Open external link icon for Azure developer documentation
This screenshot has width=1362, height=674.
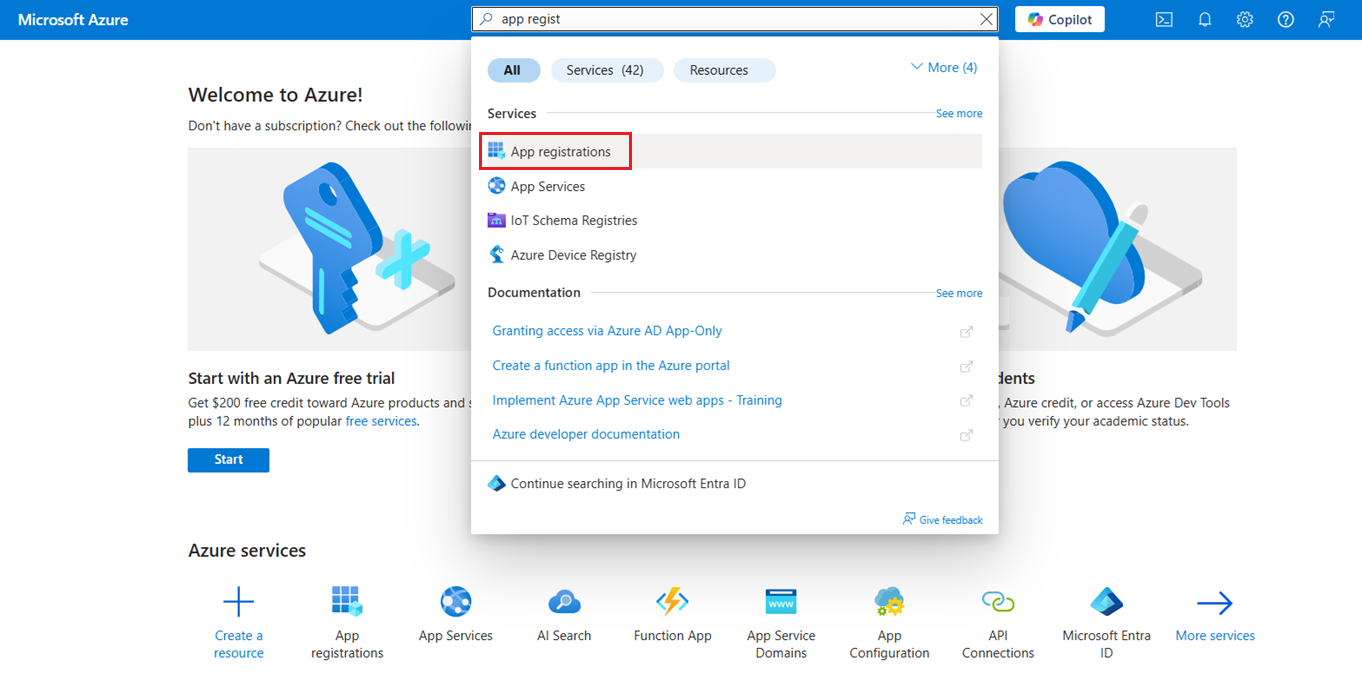[966, 435]
